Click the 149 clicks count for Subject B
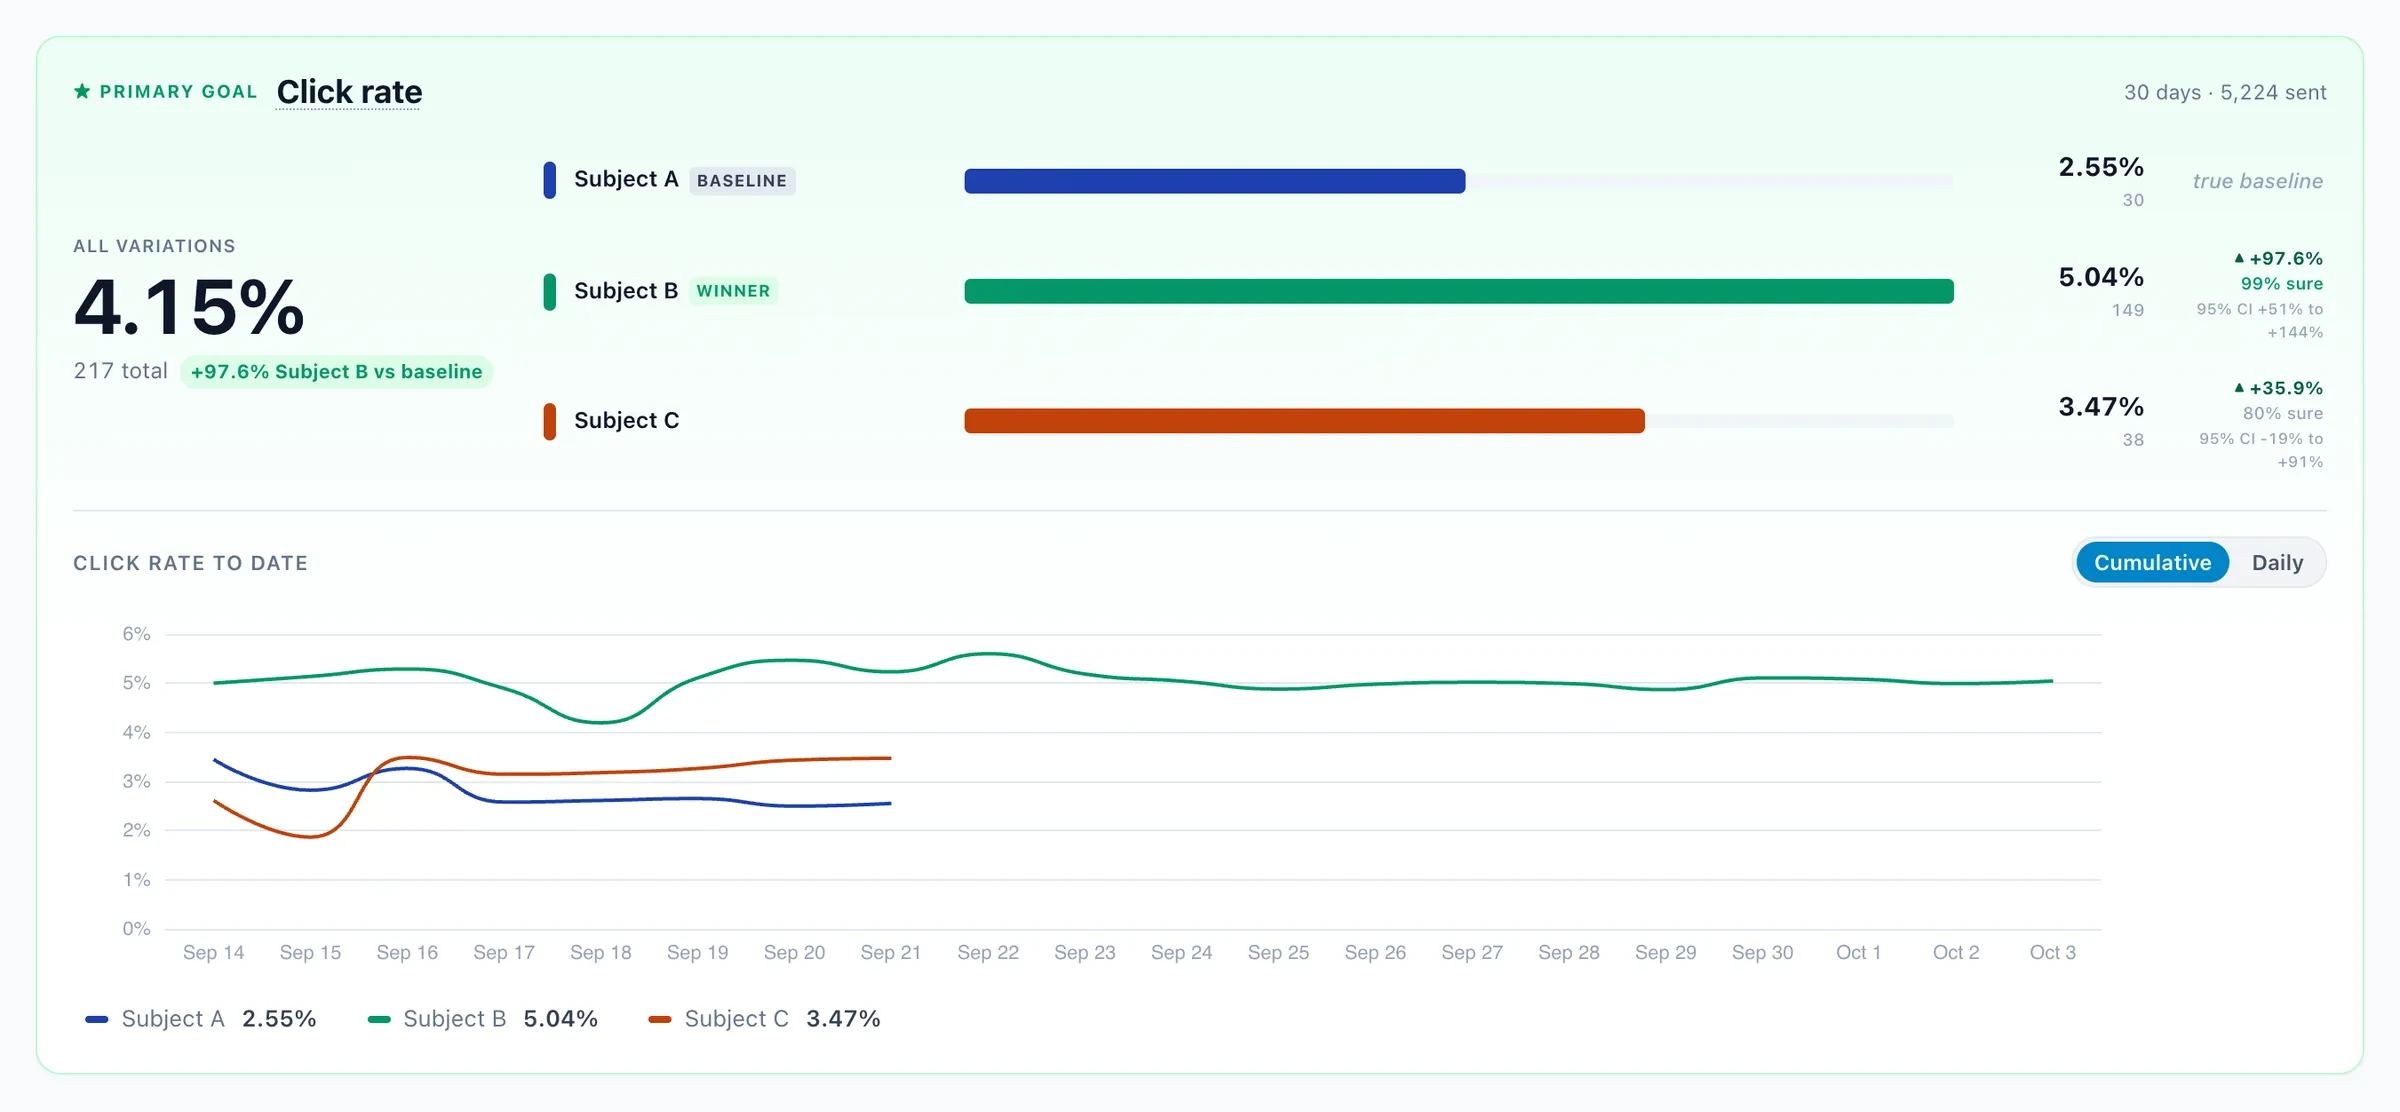This screenshot has height=1112, width=2400. pos(2127,310)
